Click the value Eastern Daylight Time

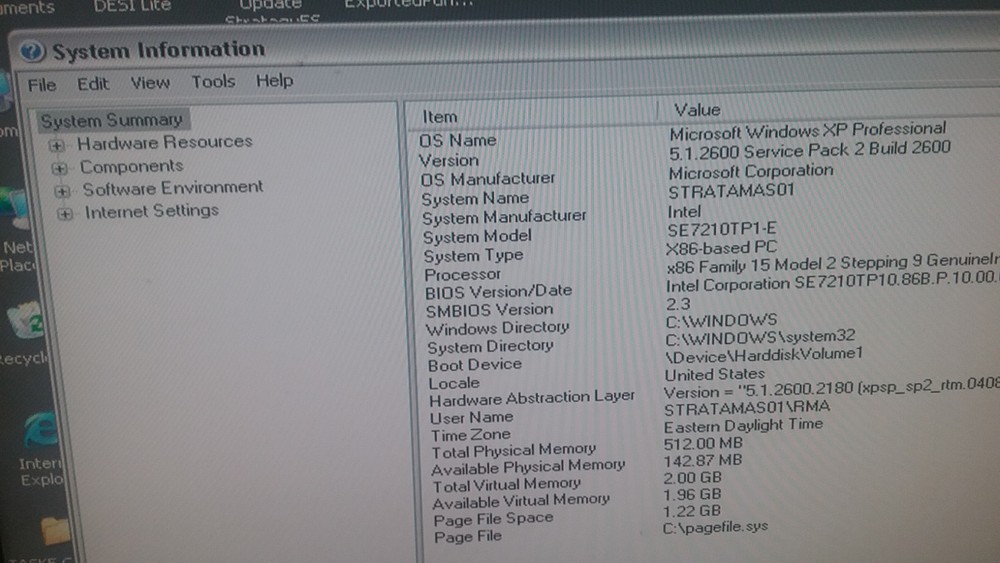coord(743,425)
